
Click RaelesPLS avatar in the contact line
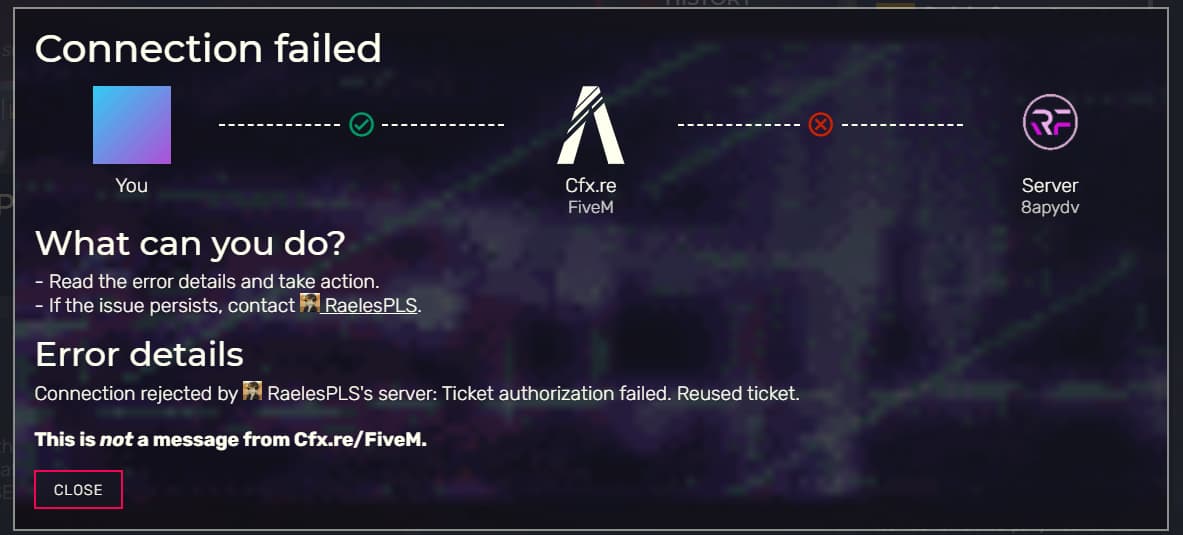[x=310, y=304]
